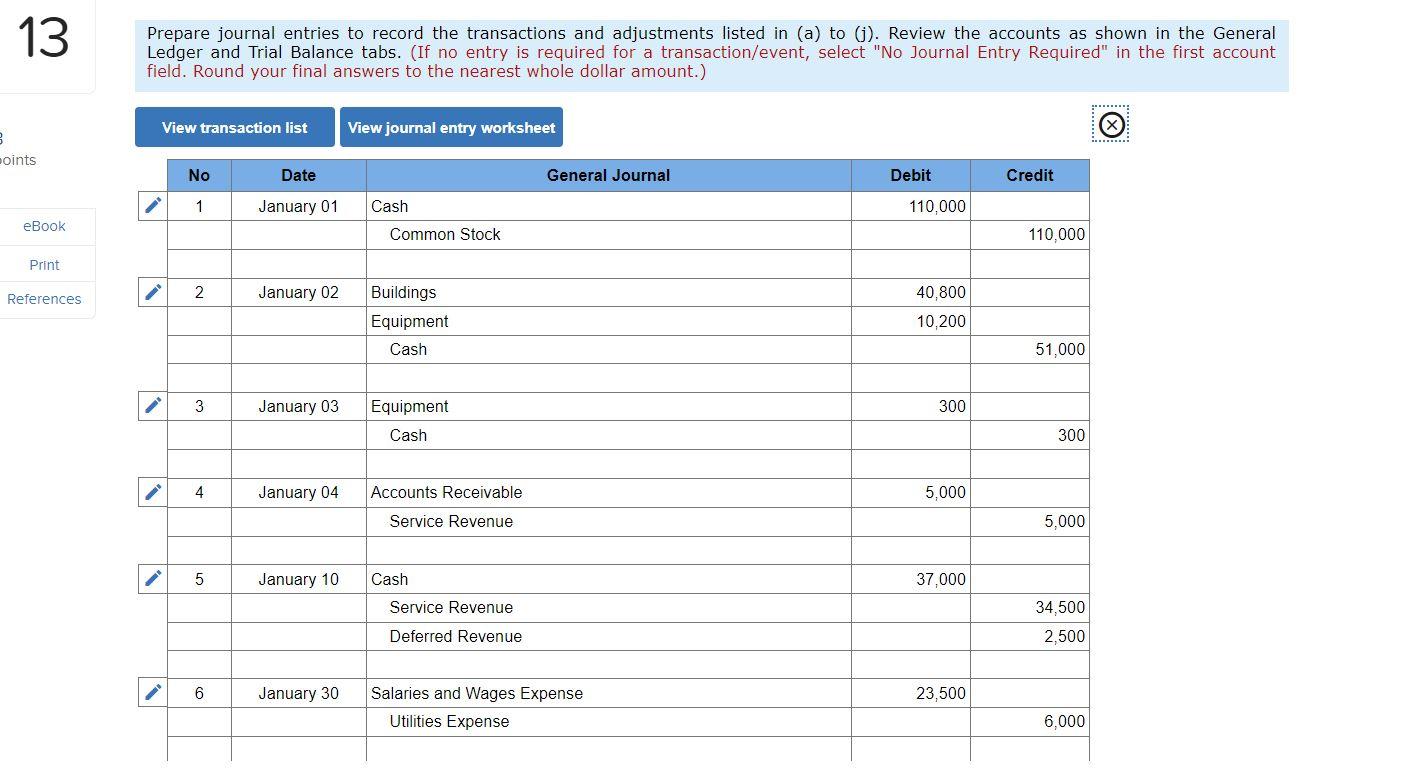The image size is (1408, 768).
Task: Edit journal entry 2 with pencil icon
Action: (153, 292)
